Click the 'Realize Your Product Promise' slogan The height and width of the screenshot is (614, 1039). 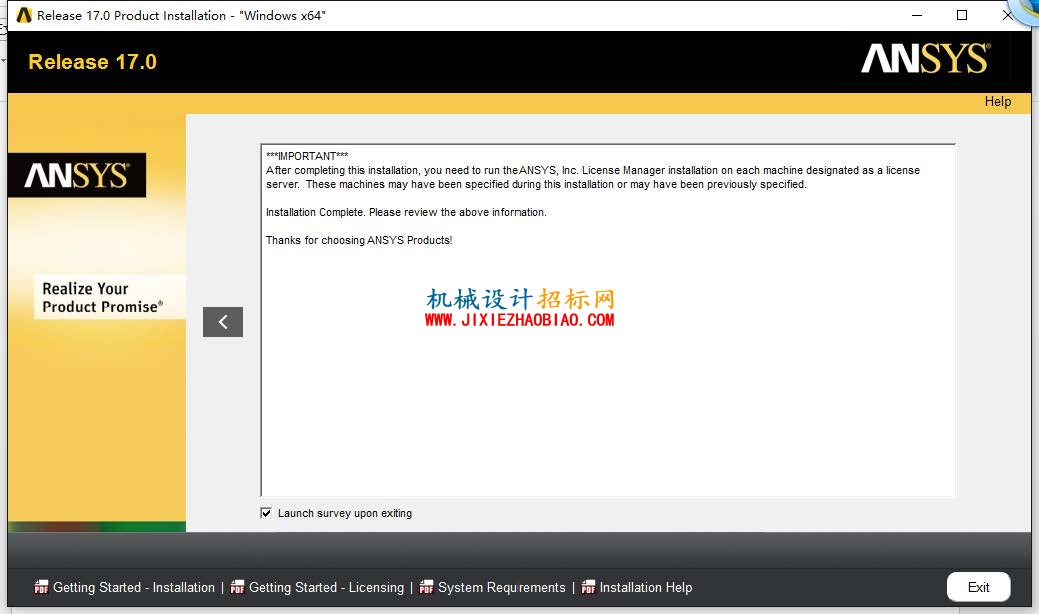[x=103, y=297]
